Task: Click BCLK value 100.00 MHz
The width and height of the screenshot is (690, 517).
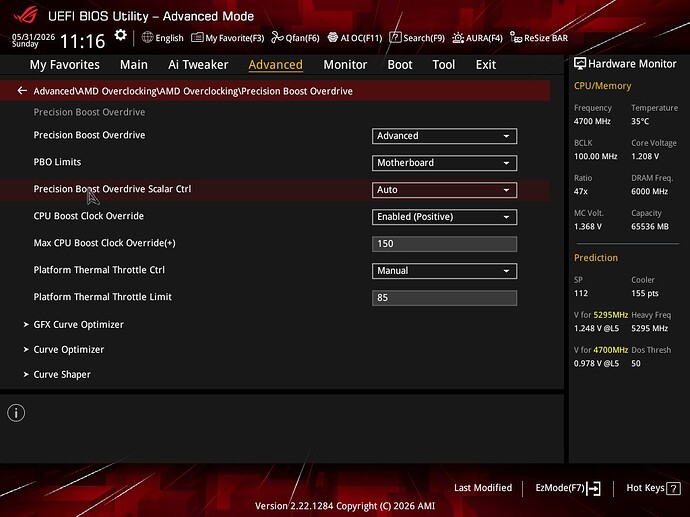Action: click(x=595, y=156)
